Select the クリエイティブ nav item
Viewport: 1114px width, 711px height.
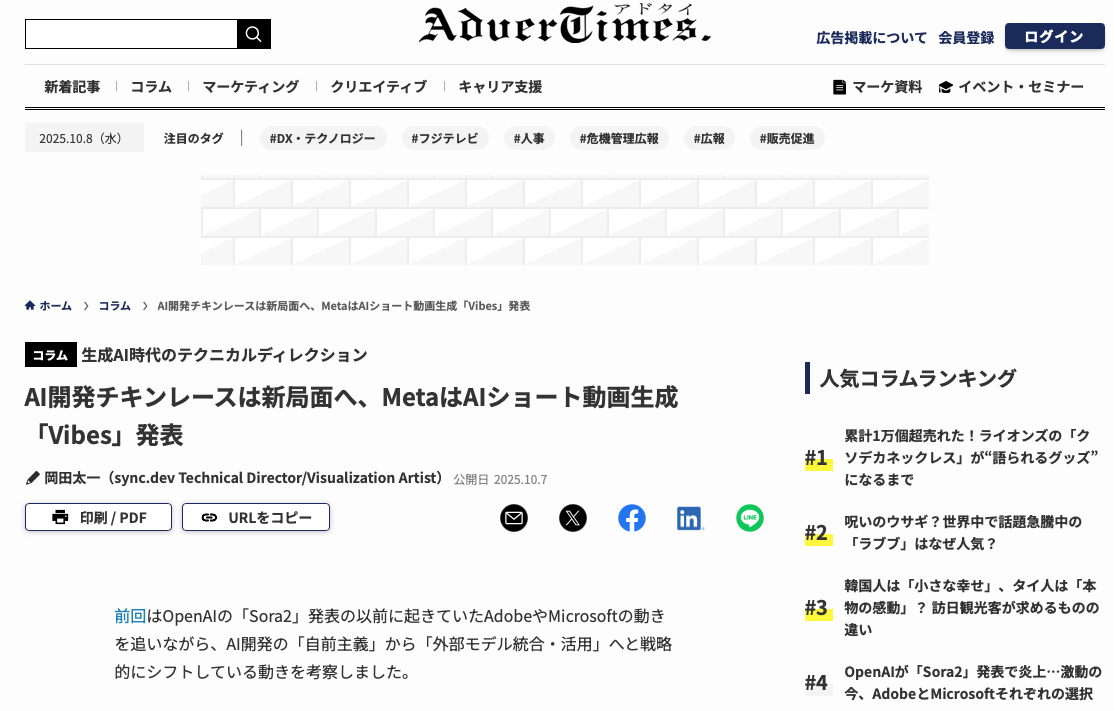pyautogui.click(x=378, y=87)
